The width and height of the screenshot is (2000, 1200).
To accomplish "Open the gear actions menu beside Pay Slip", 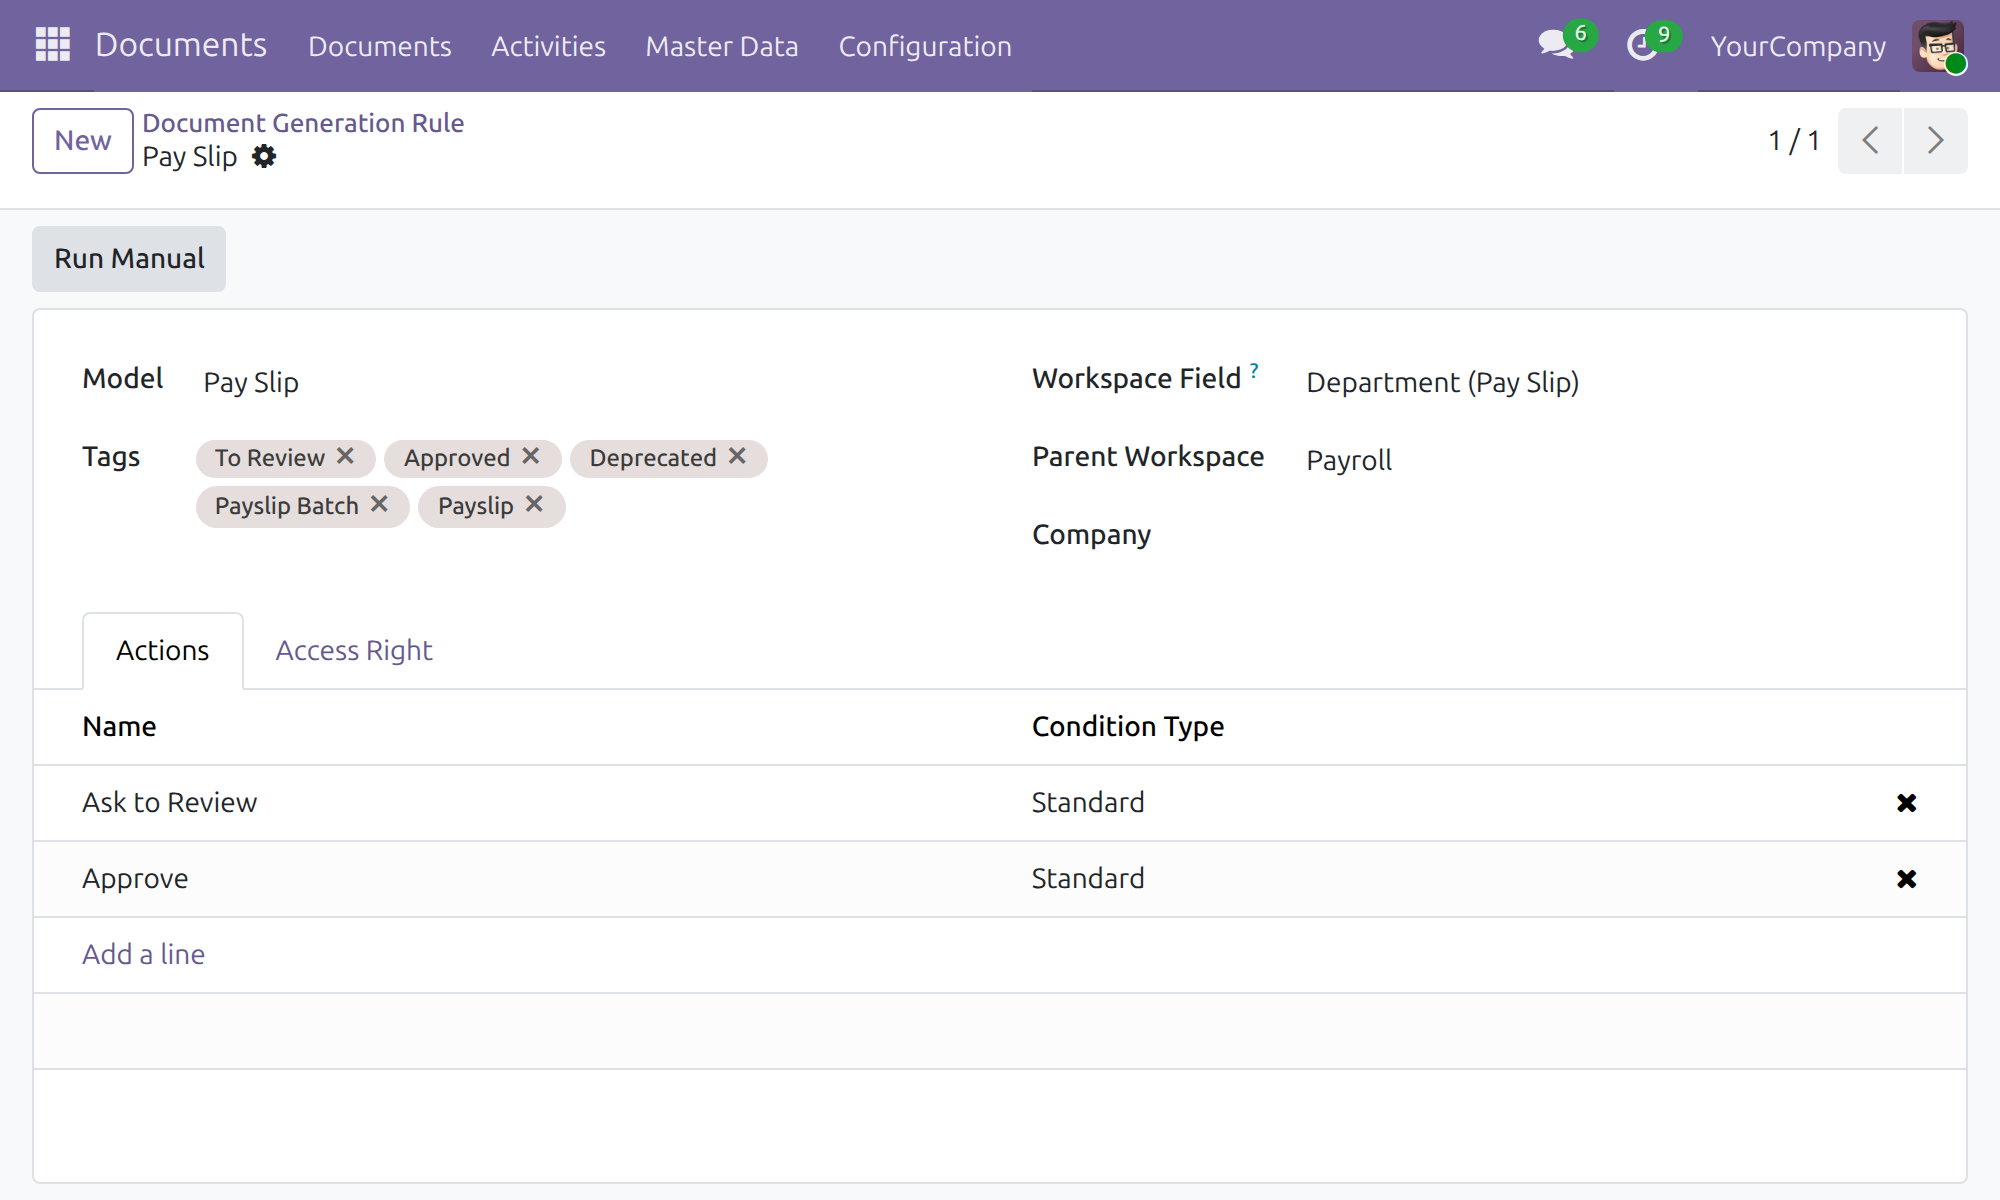I will point(264,157).
